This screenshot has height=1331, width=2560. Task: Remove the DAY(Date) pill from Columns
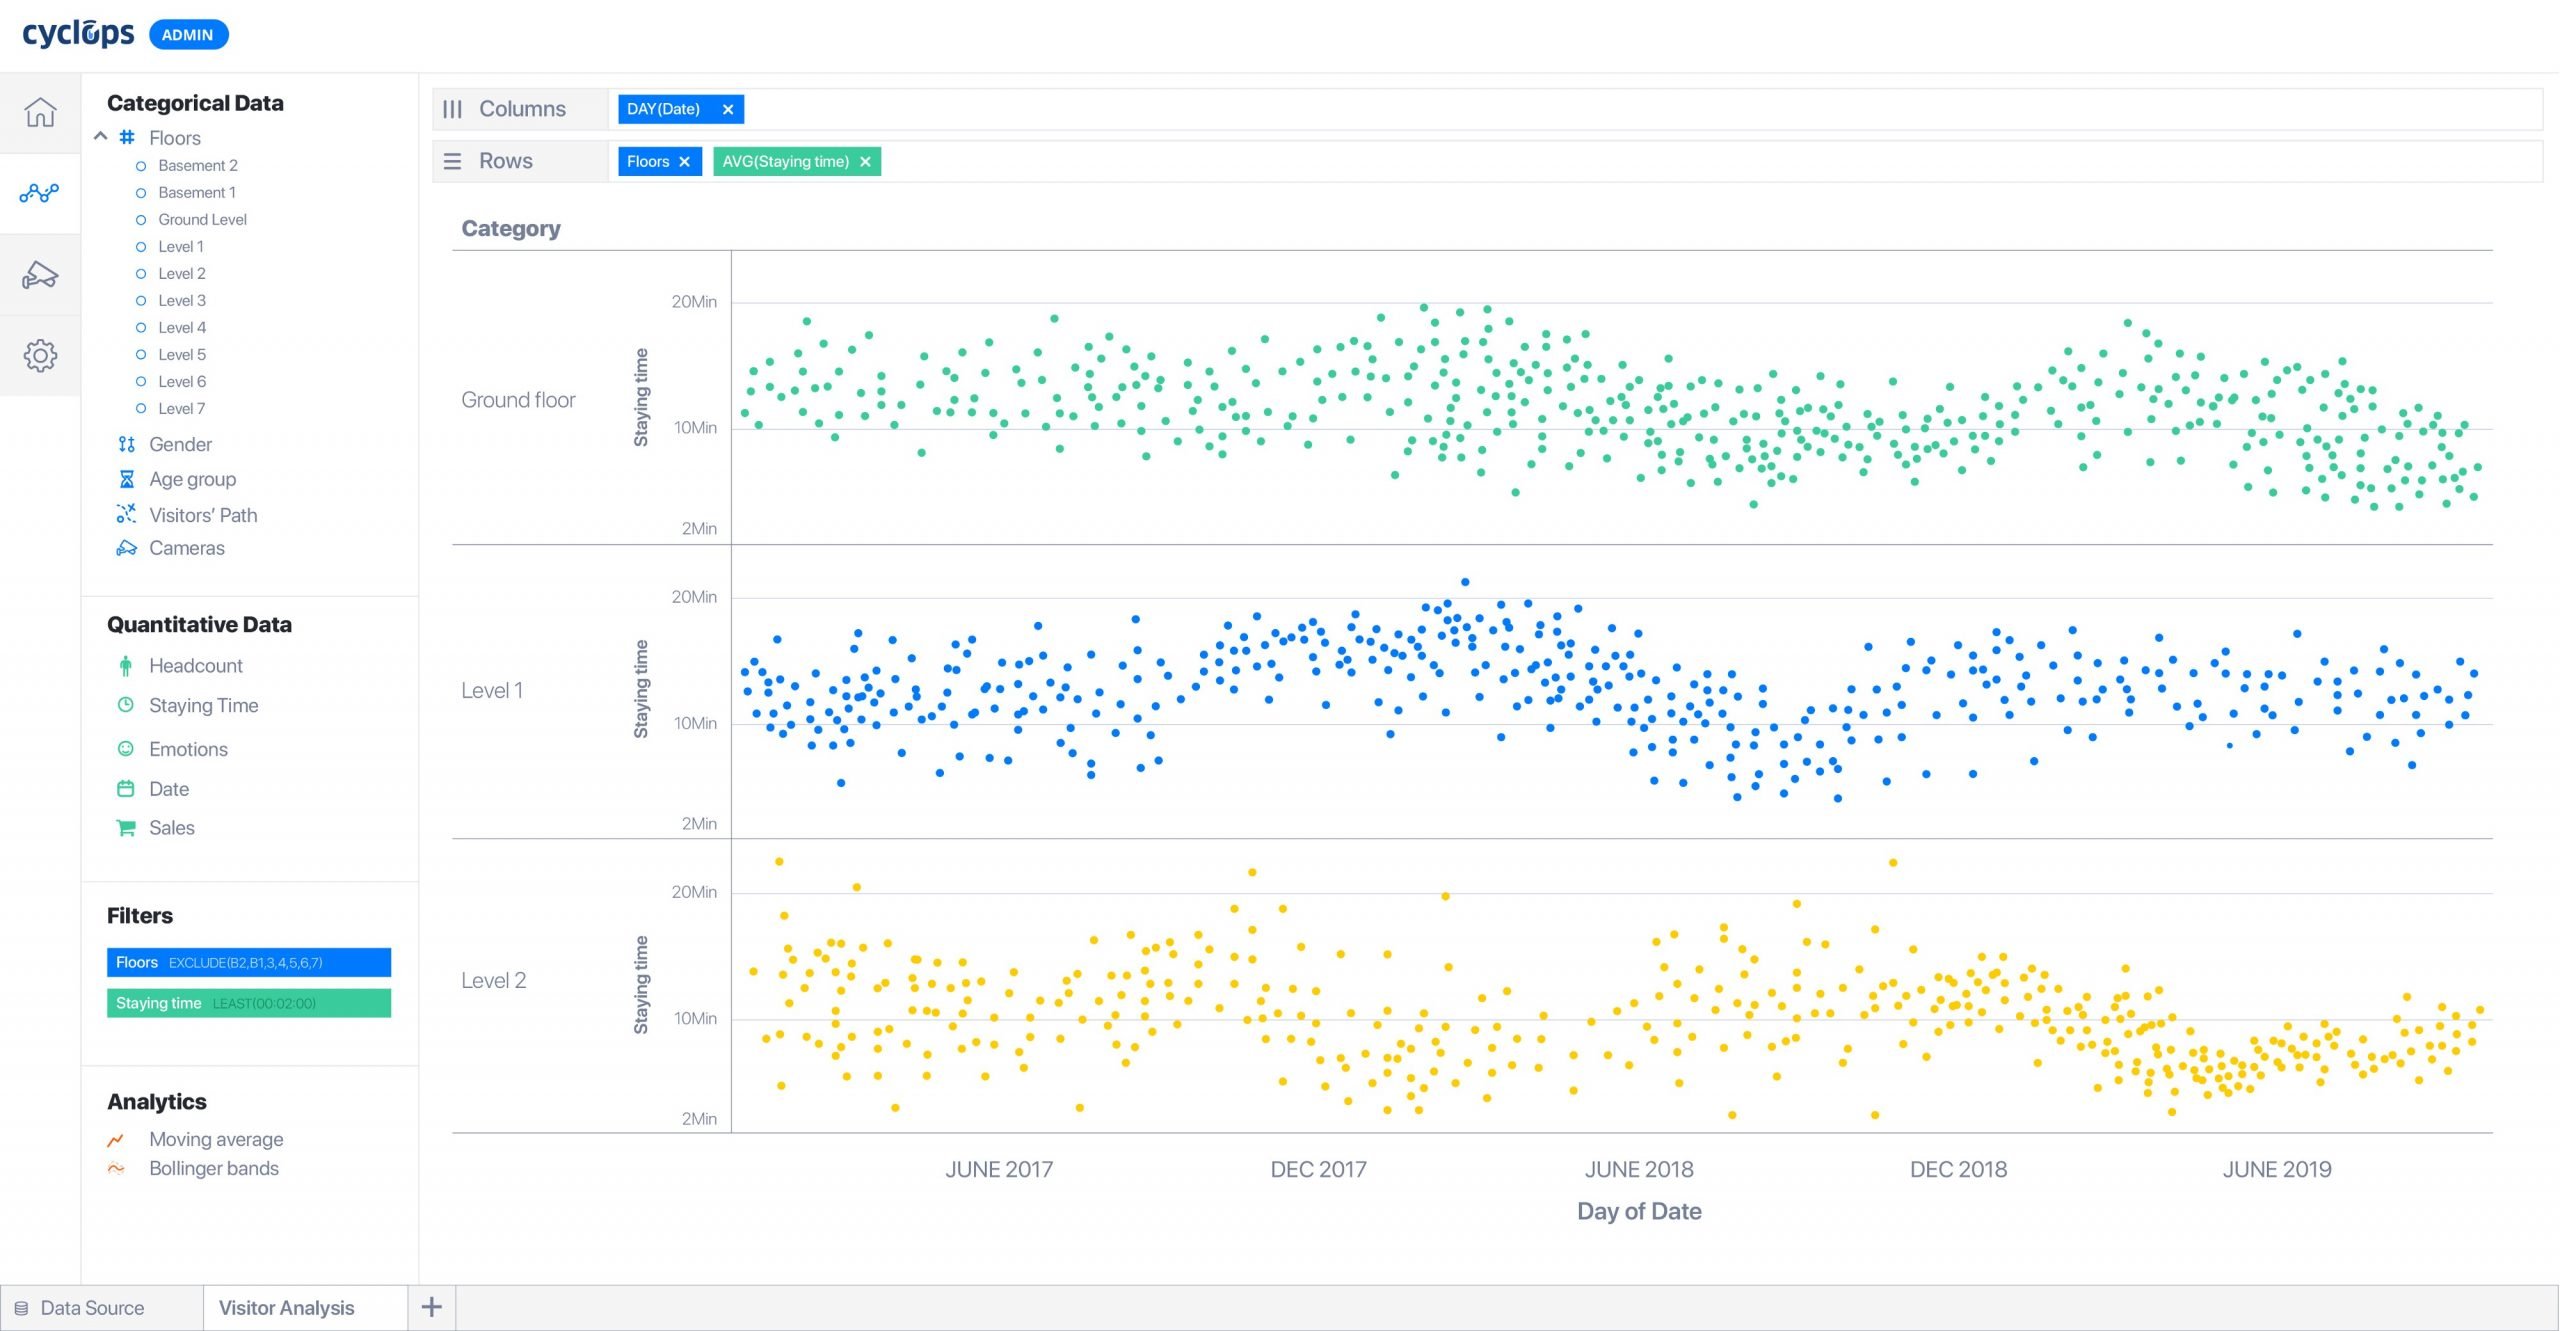[728, 109]
